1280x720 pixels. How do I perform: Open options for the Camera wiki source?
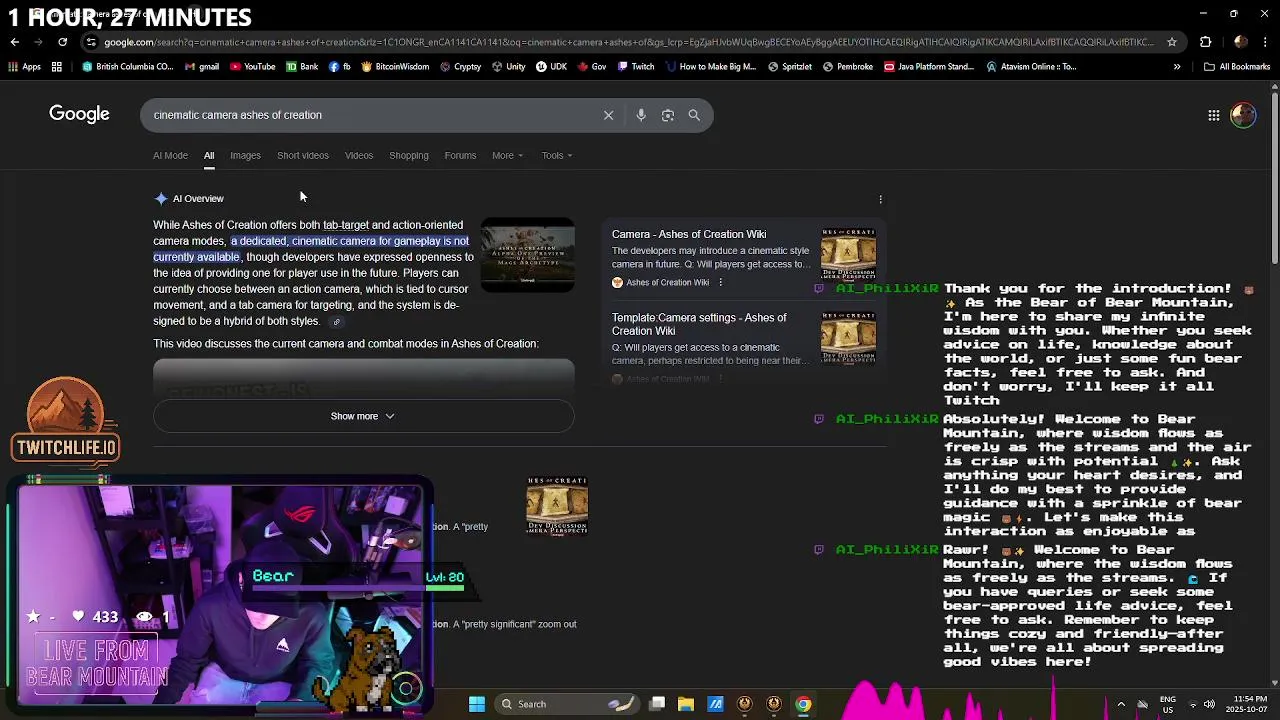[720, 283]
